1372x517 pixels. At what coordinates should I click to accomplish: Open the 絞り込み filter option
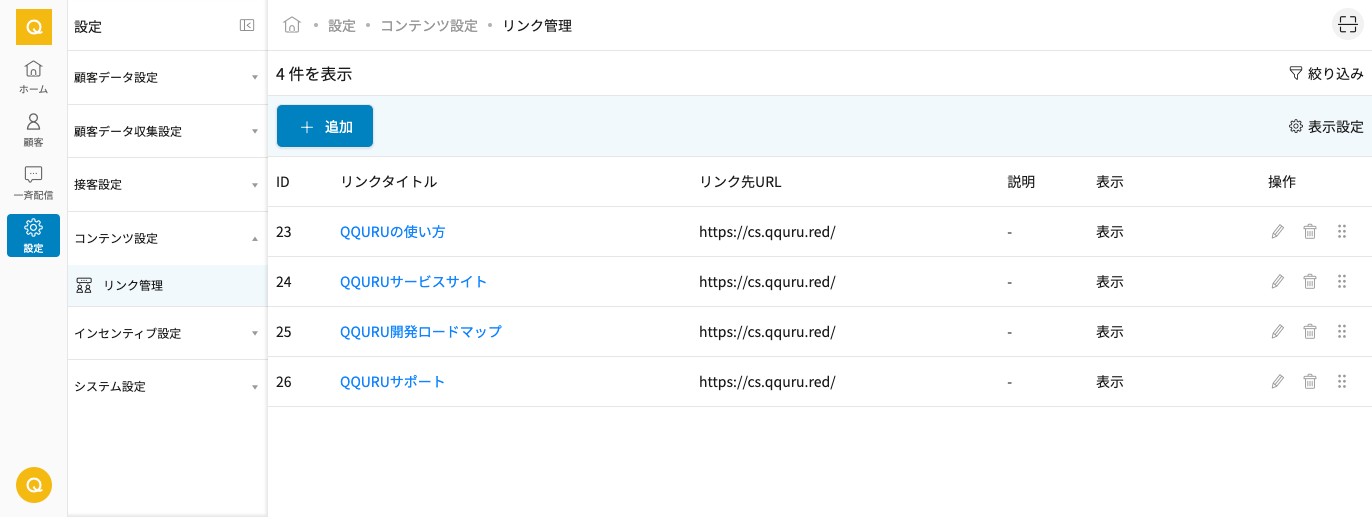(x=1326, y=73)
